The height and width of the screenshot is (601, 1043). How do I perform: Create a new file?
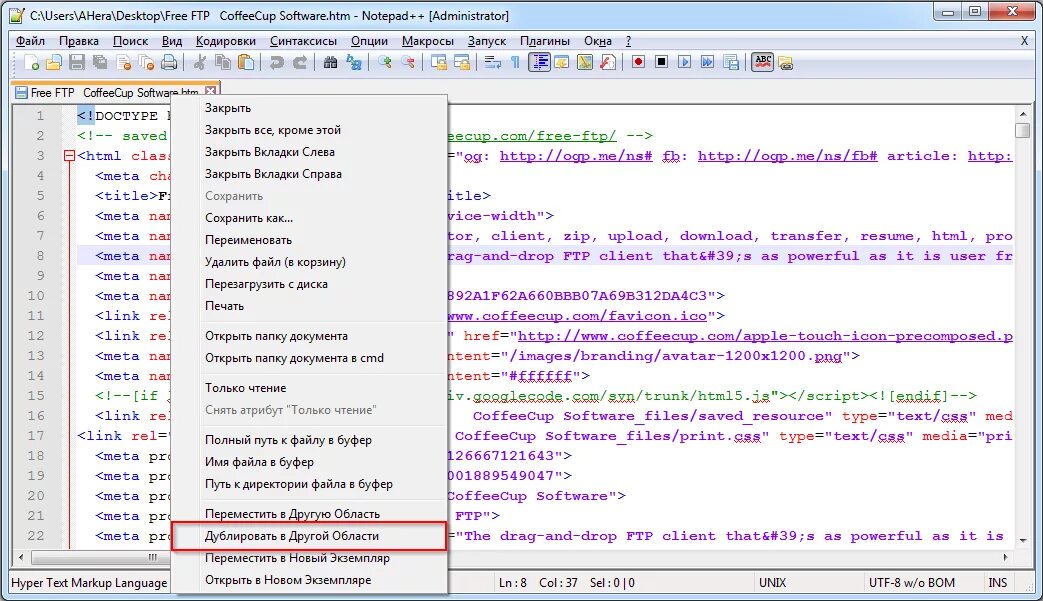33,62
